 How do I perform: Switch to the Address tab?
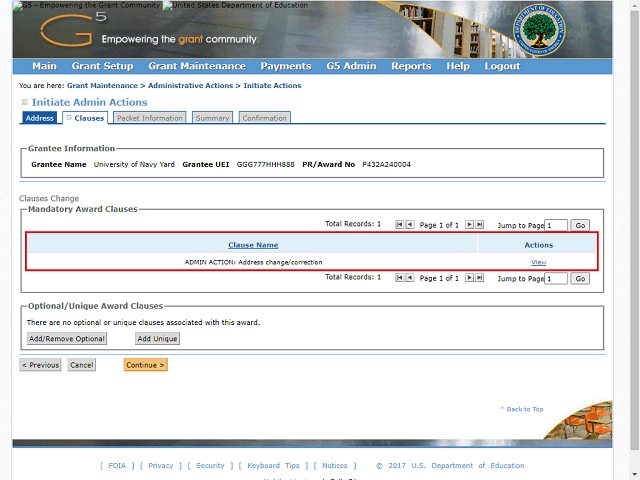tap(39, 118)
